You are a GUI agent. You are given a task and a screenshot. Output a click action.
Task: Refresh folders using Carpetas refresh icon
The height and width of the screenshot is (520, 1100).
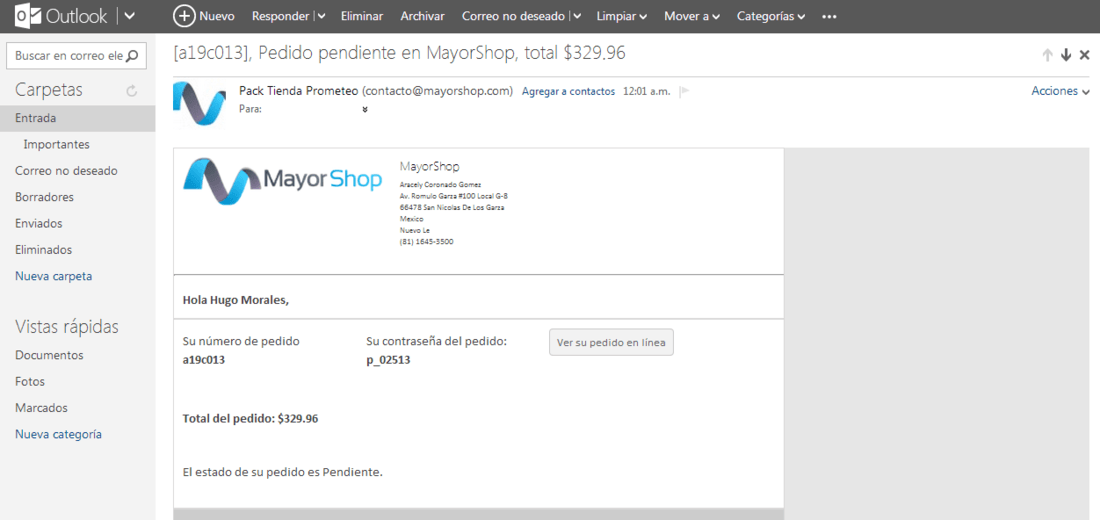131,91
